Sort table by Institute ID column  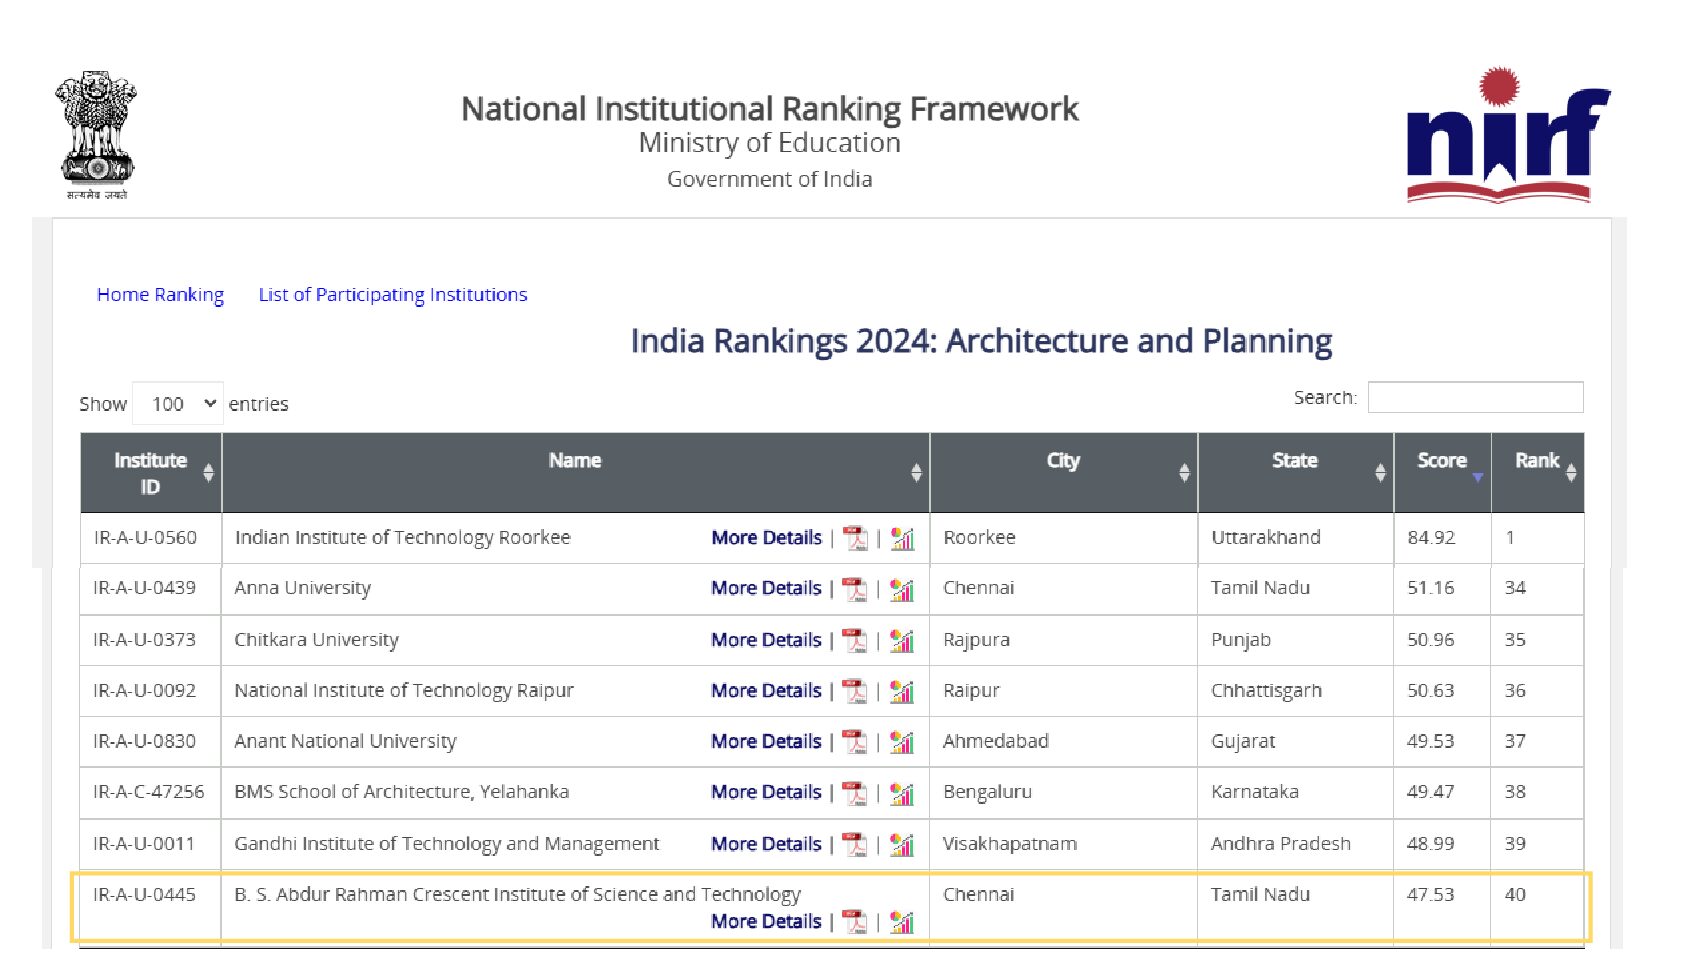pos(150,473)
